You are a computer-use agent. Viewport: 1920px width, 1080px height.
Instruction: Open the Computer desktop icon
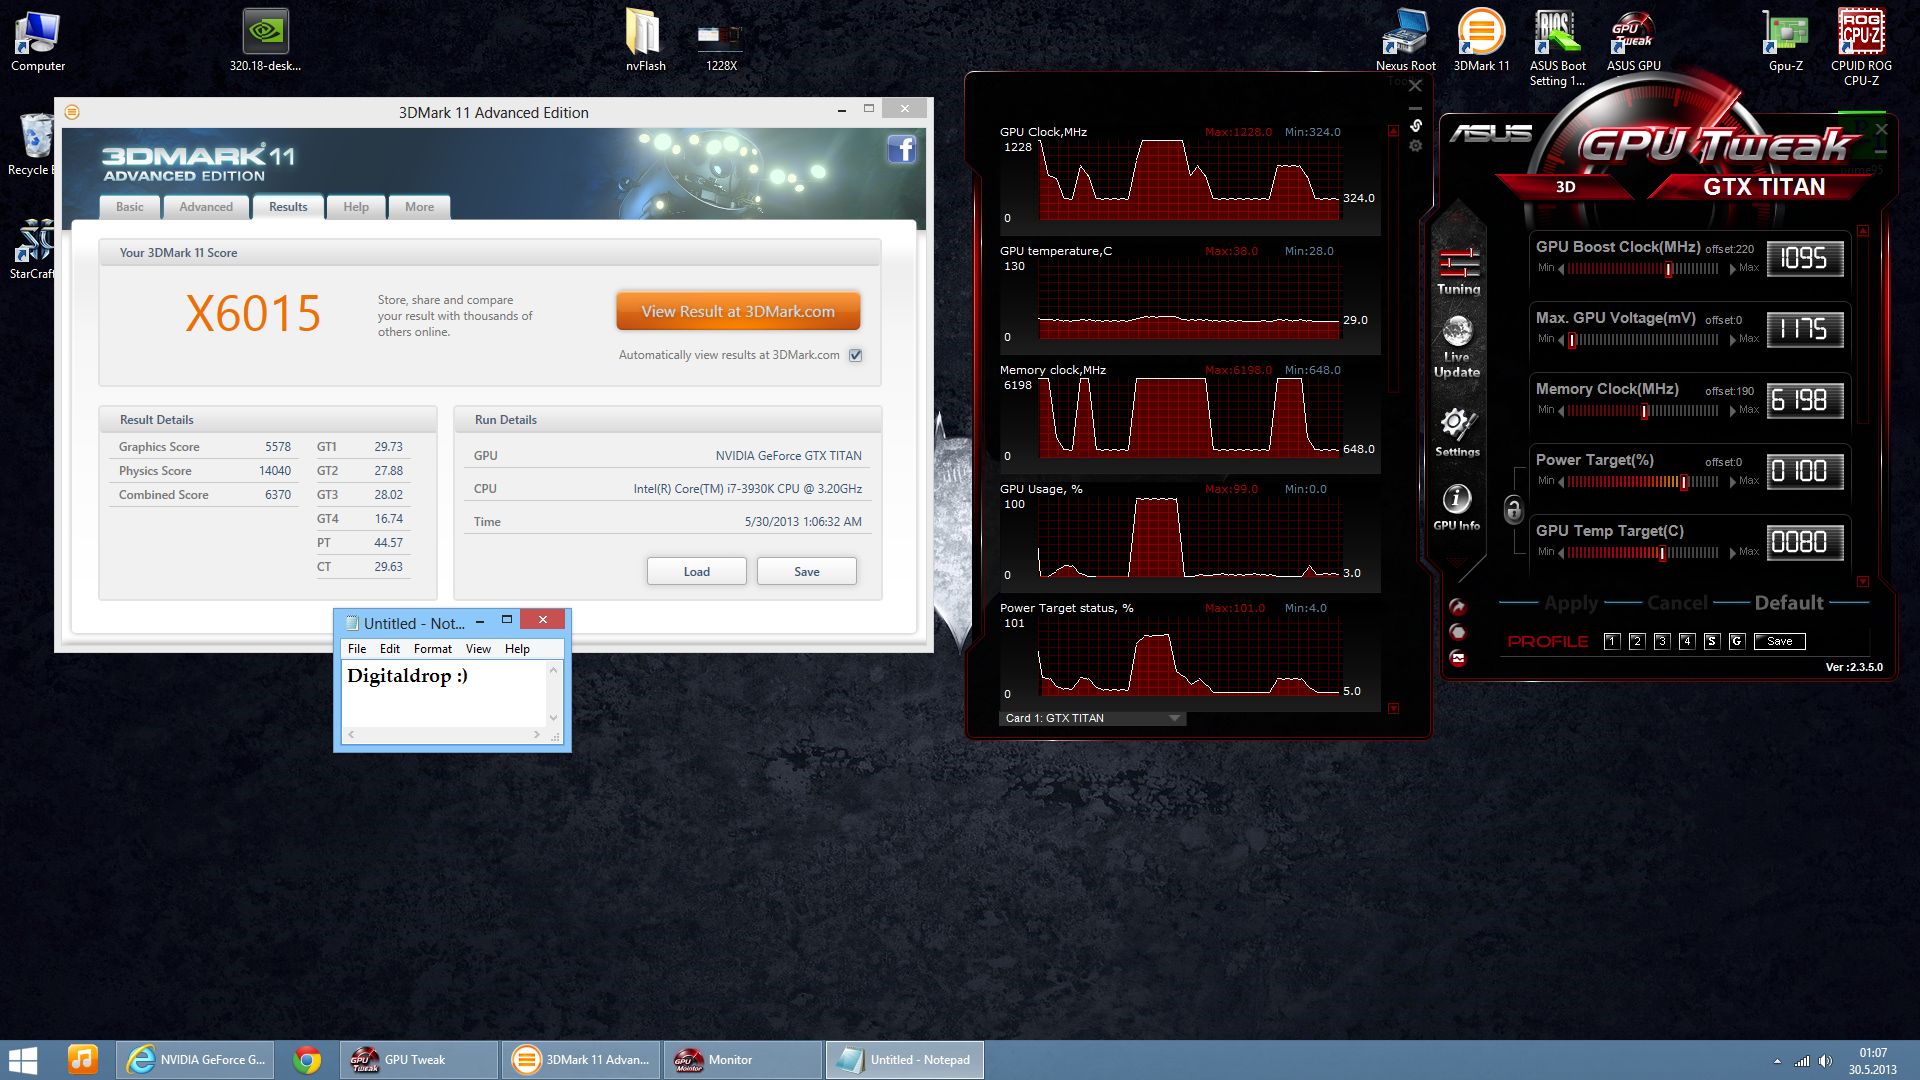[x=38, y=42]
